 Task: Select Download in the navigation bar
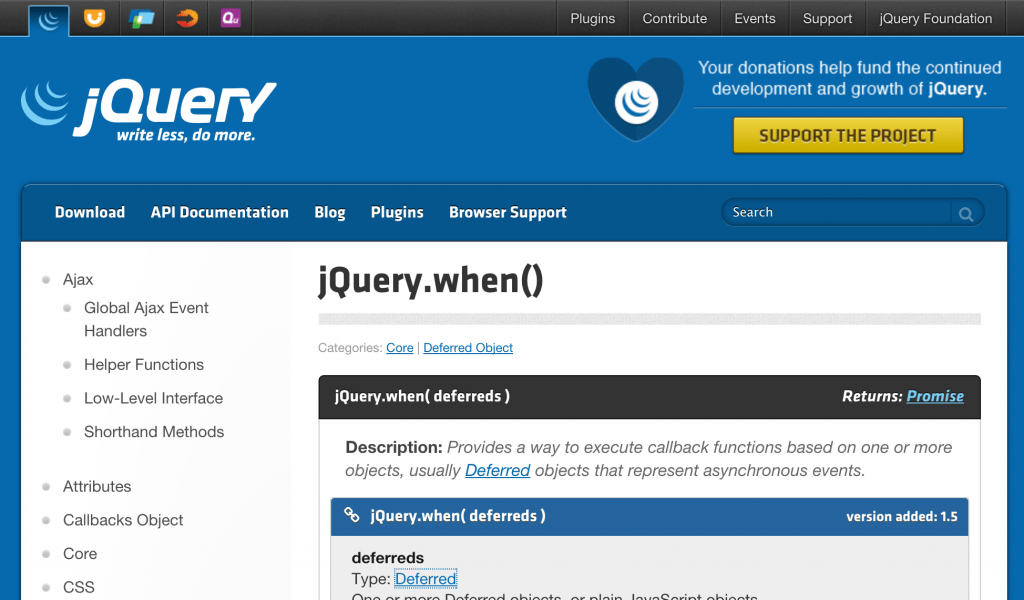90,212
